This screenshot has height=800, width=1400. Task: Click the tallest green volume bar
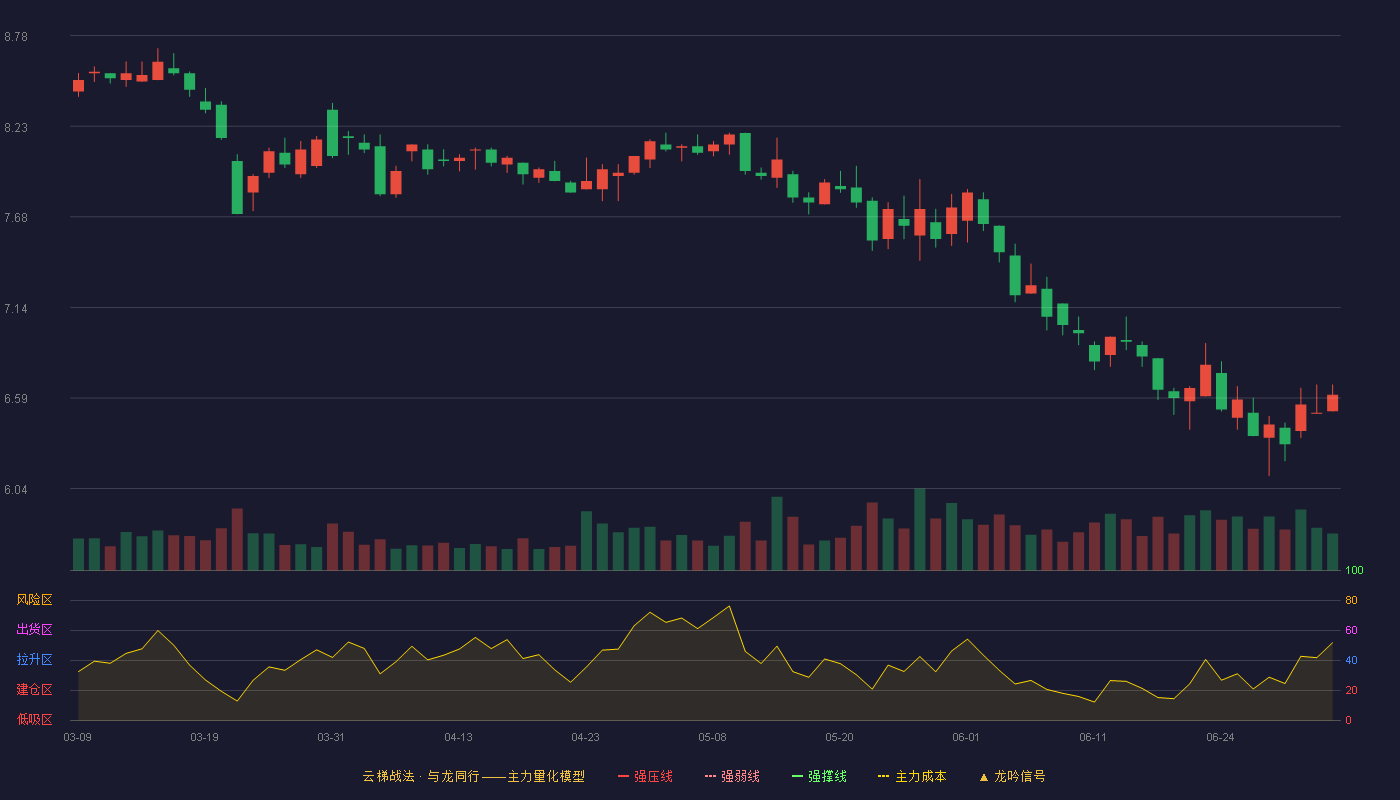[x=919, y=529]
